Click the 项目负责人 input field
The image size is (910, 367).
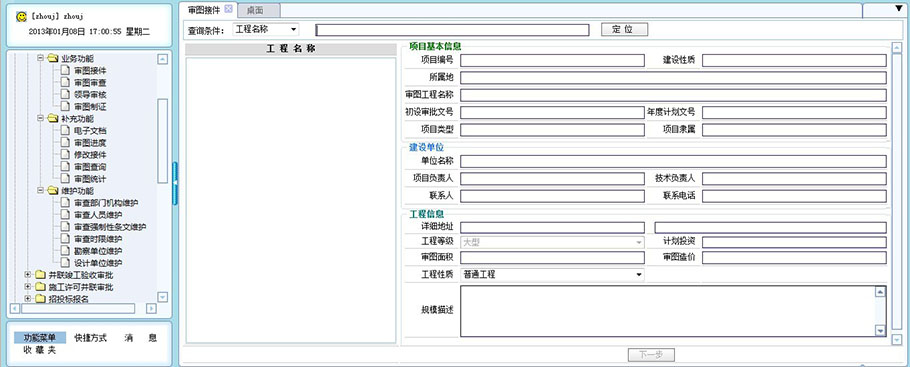pos(552,179)
